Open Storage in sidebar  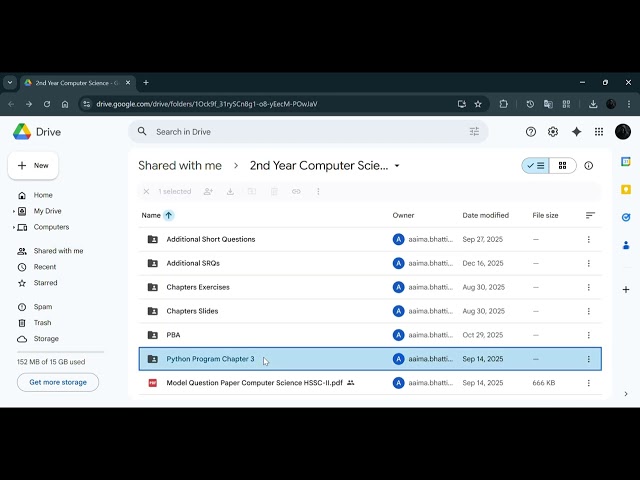[46, 339]
